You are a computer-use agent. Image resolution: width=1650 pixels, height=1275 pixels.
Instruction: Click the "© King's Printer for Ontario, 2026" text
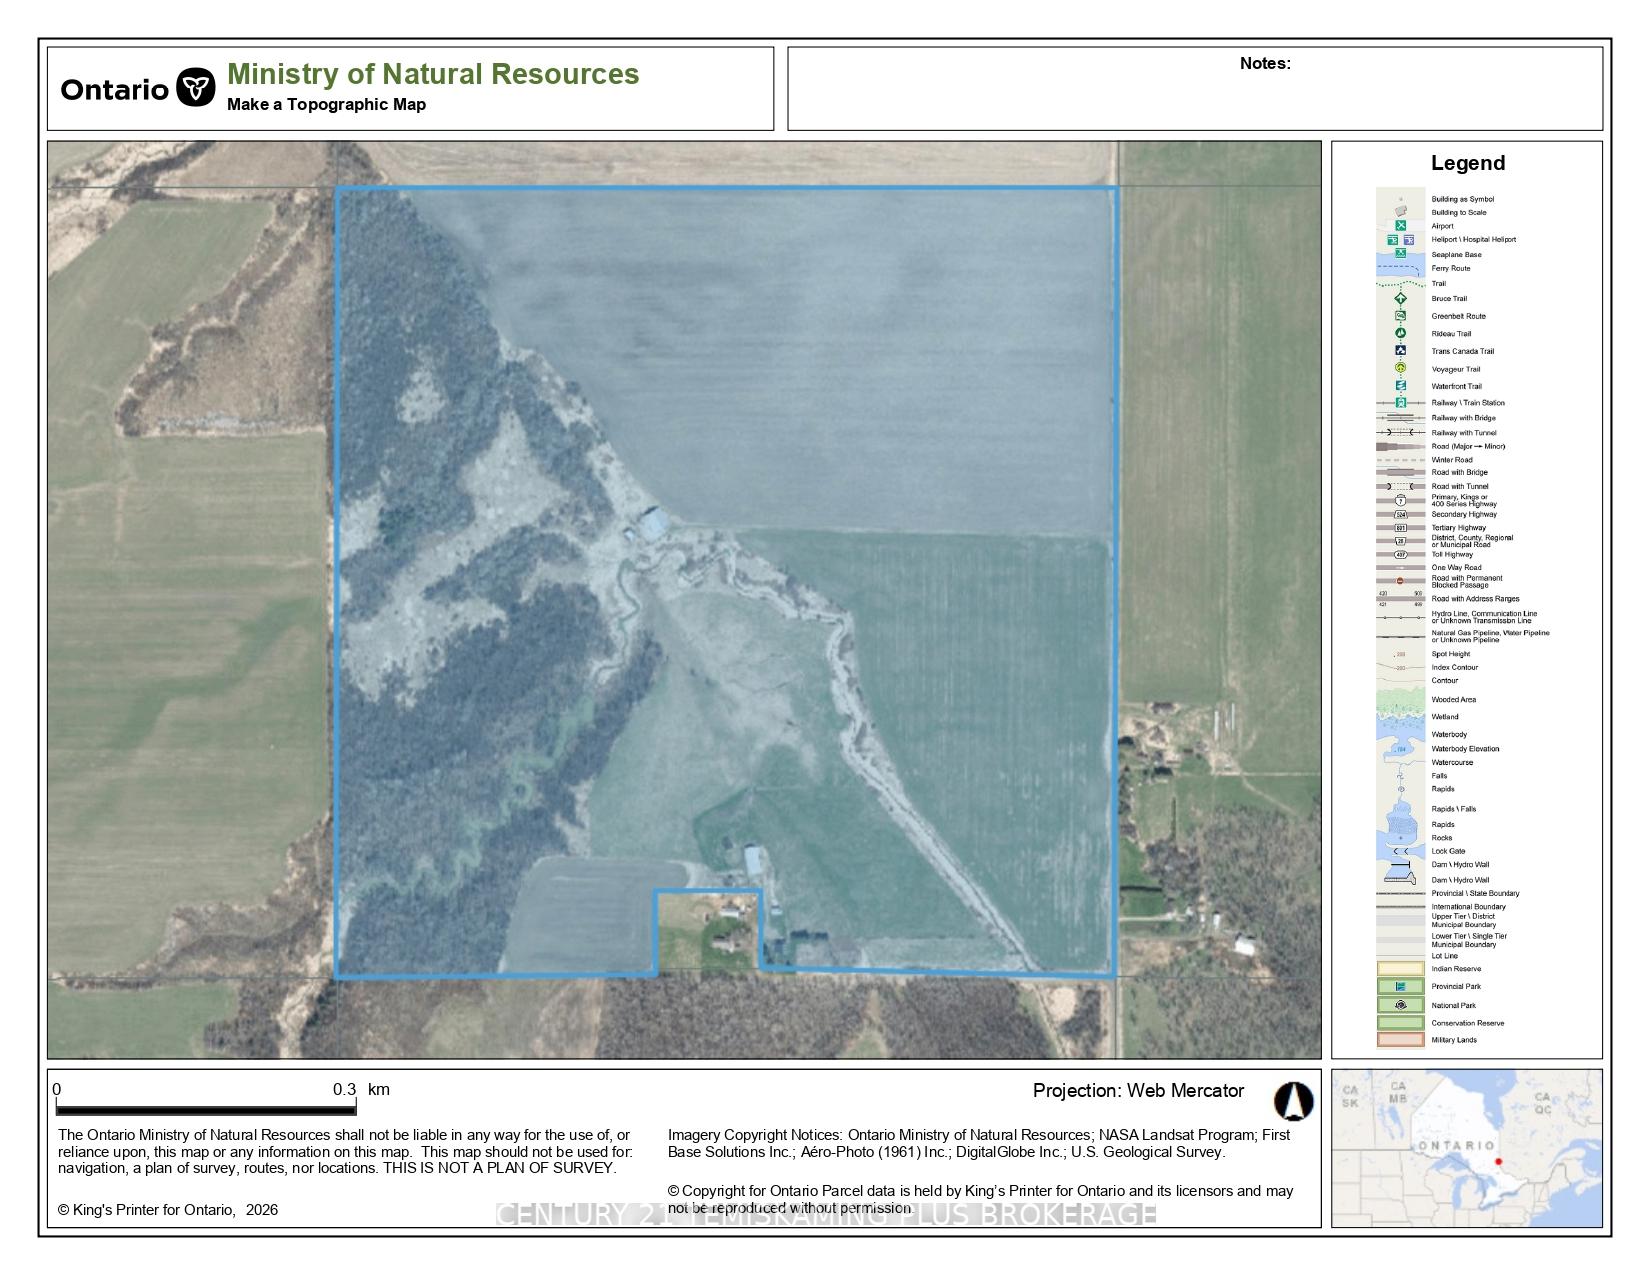168,1210
